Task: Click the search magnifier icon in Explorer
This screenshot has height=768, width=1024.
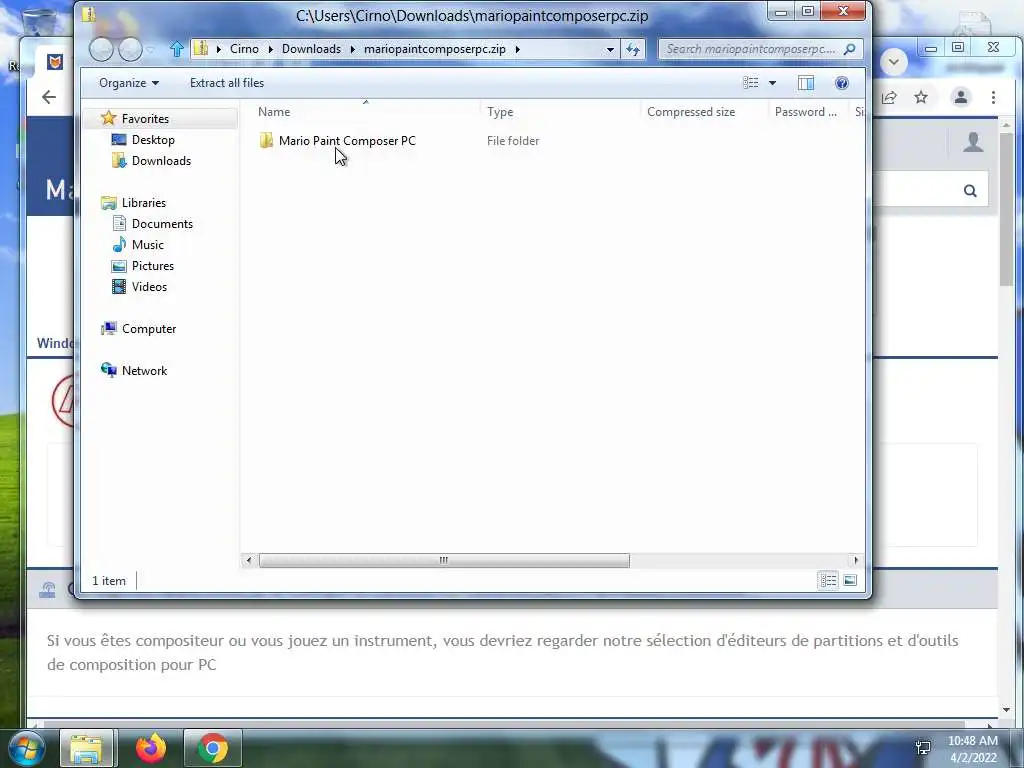Action: [850, 49]
